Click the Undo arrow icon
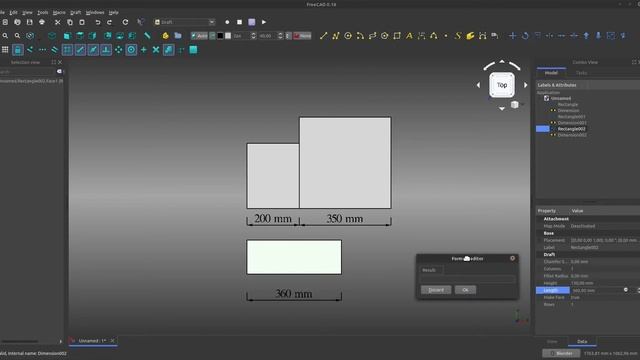The image size is (640, 360). click(98, 22)
